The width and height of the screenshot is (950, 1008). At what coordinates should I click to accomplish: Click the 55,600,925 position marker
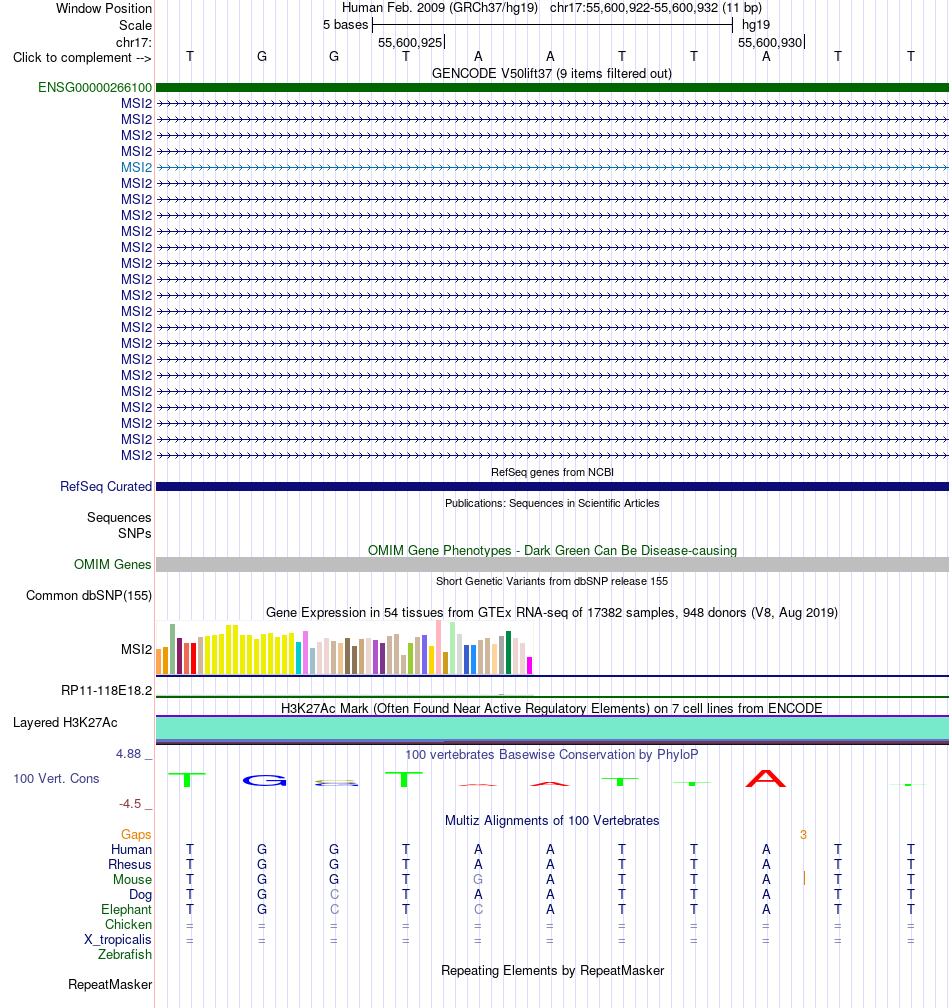pos(410,43)
